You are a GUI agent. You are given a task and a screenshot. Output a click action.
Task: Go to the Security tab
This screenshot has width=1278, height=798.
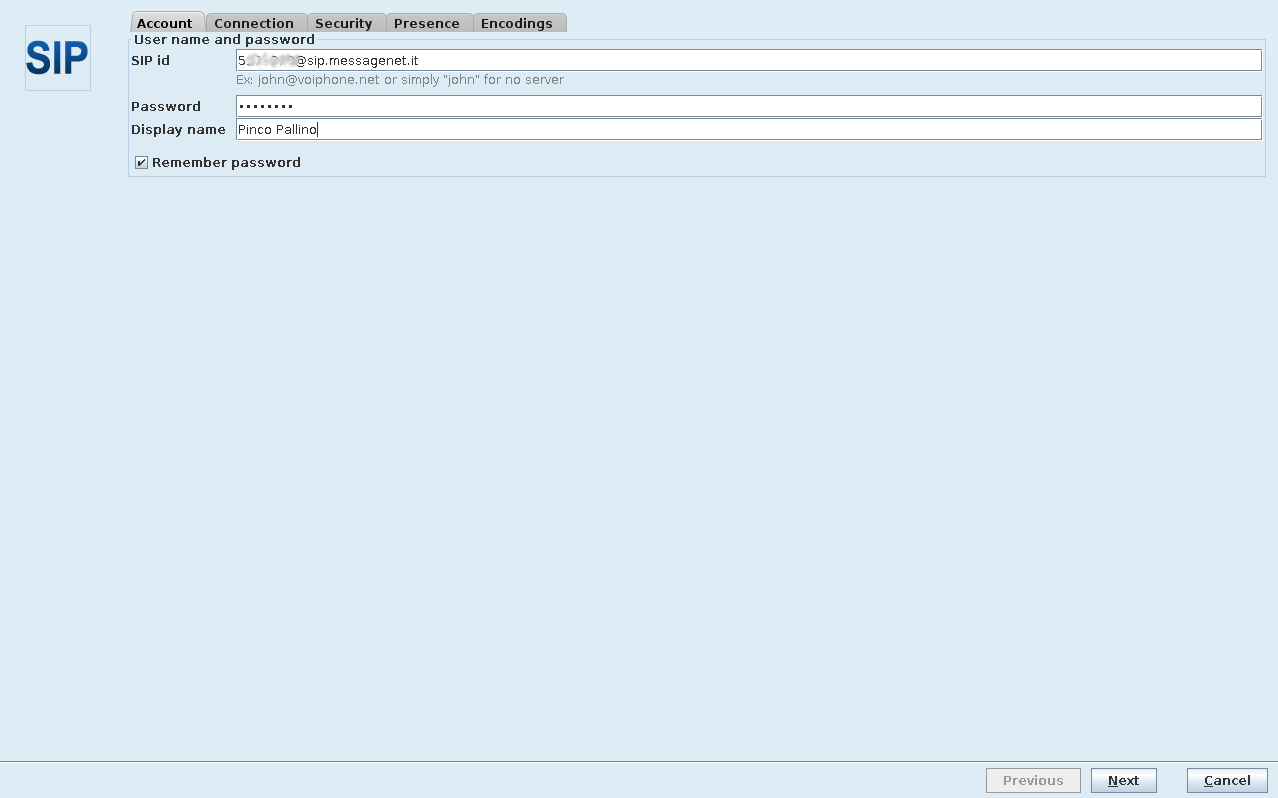coord(344,23)
